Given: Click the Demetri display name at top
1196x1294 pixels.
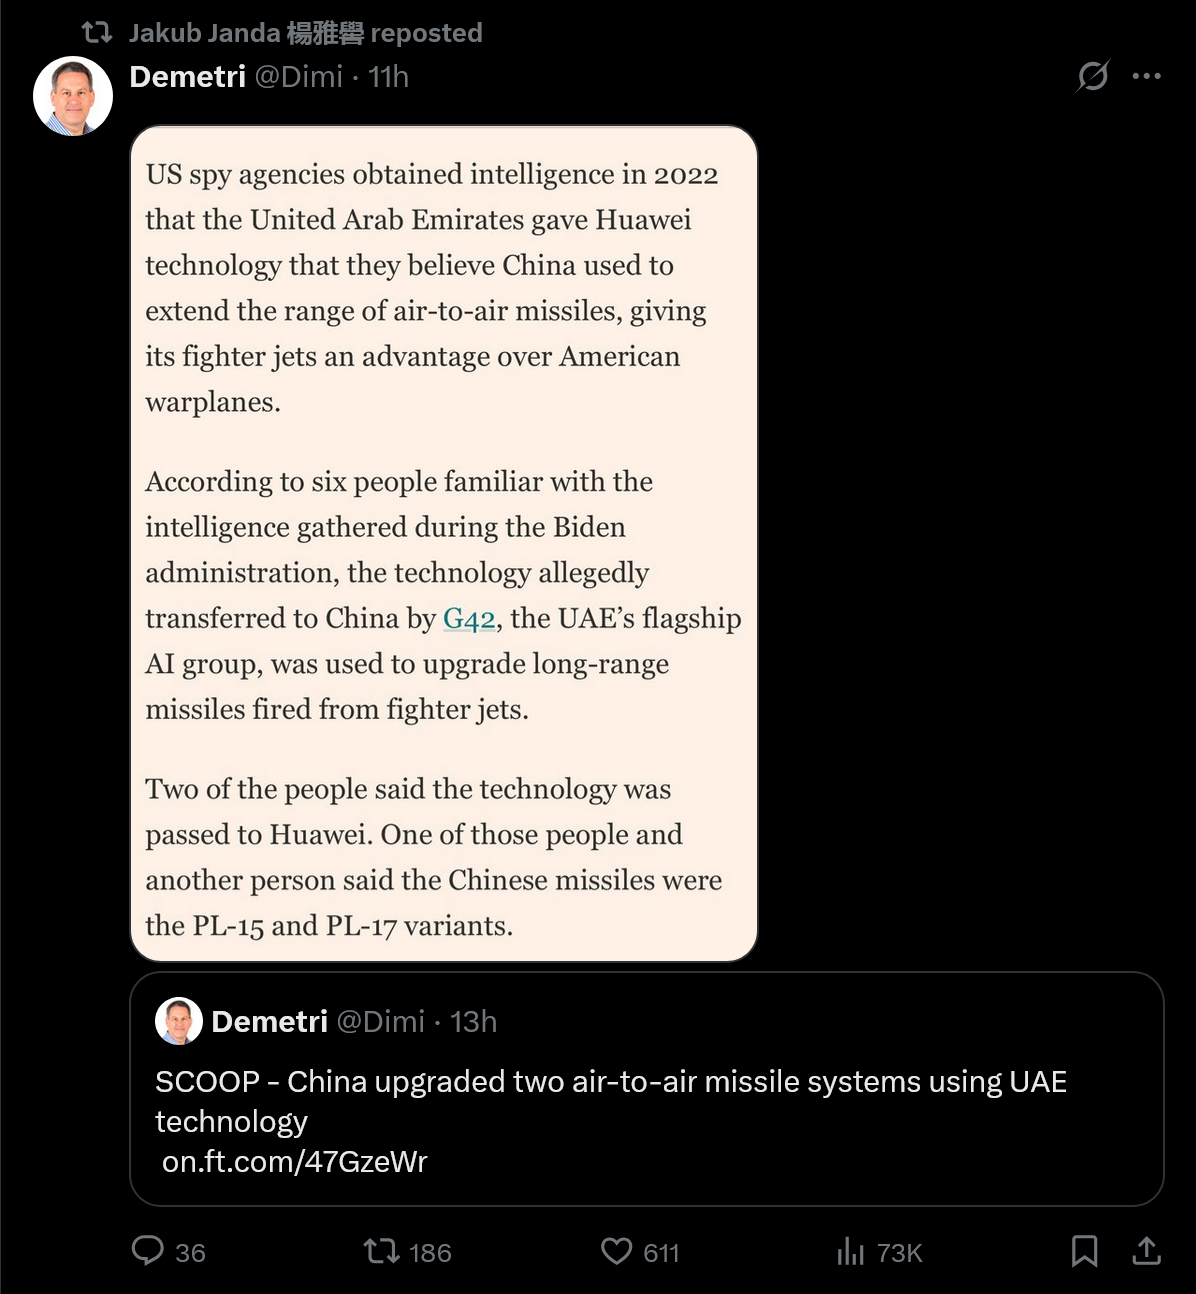Looking at the screenshot, I should tap(187, 77).
